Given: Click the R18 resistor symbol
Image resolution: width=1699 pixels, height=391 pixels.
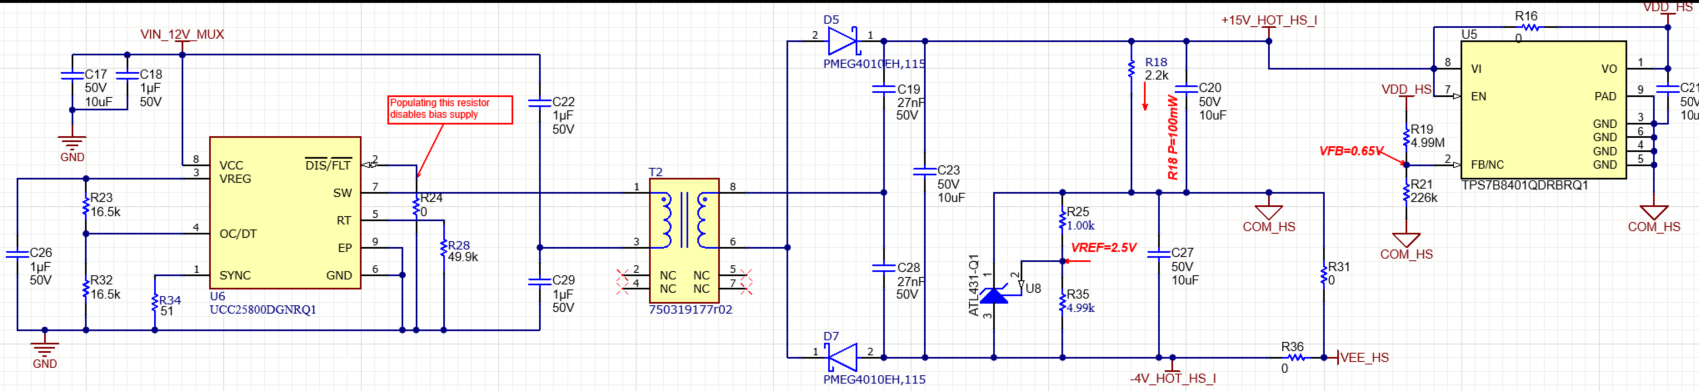Looking at the screenshot, I should click(1131, 69).
